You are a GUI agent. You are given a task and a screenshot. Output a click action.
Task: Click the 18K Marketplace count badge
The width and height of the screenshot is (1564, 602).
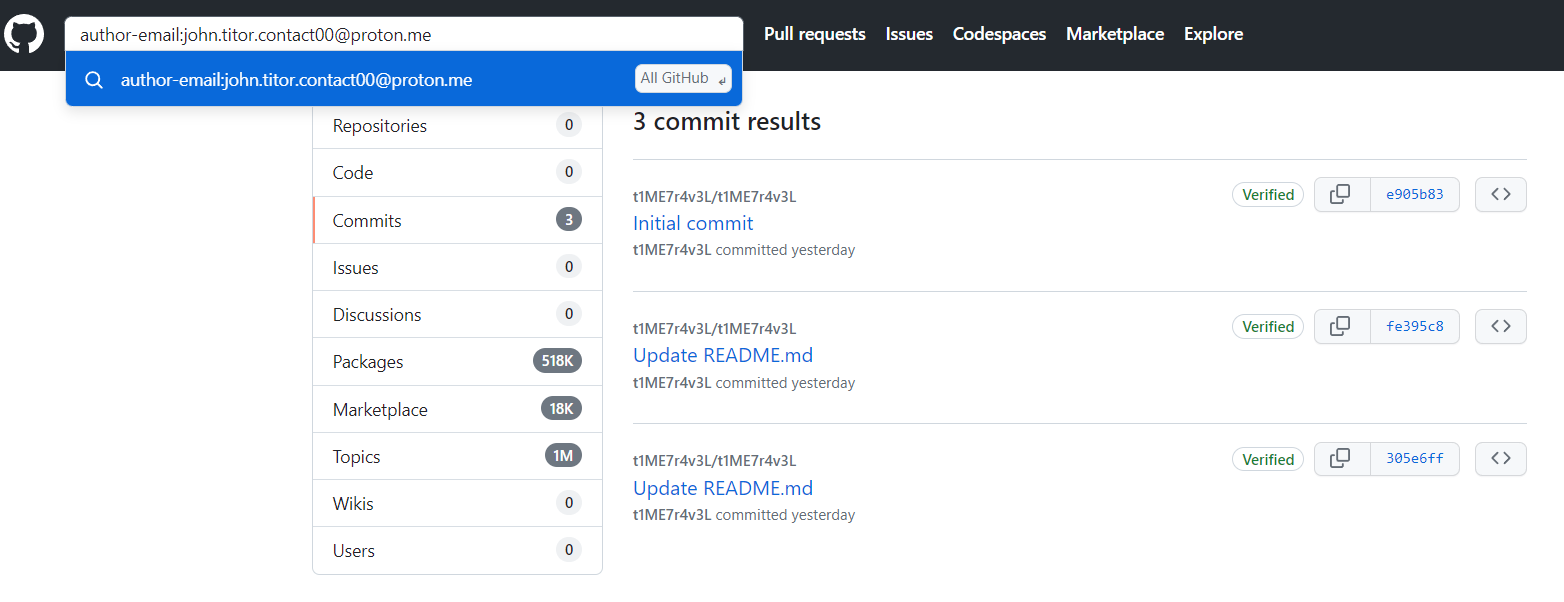click(x=561, y=409)
